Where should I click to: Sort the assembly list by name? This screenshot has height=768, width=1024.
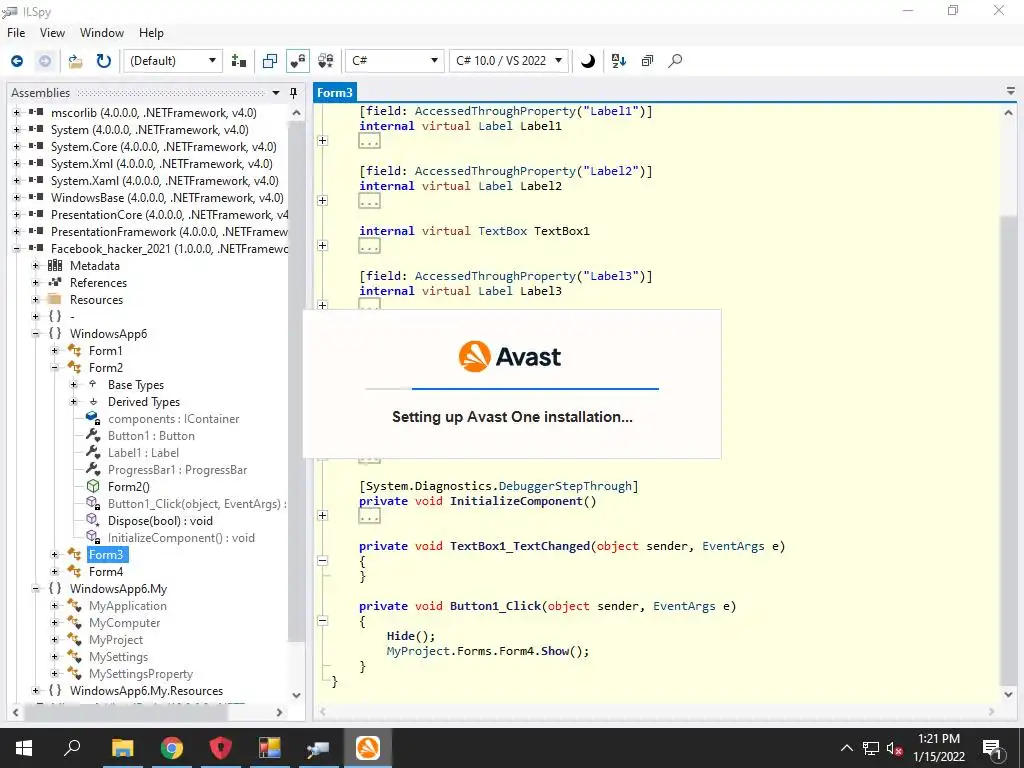pyautogui.click(x=618, y=61)
